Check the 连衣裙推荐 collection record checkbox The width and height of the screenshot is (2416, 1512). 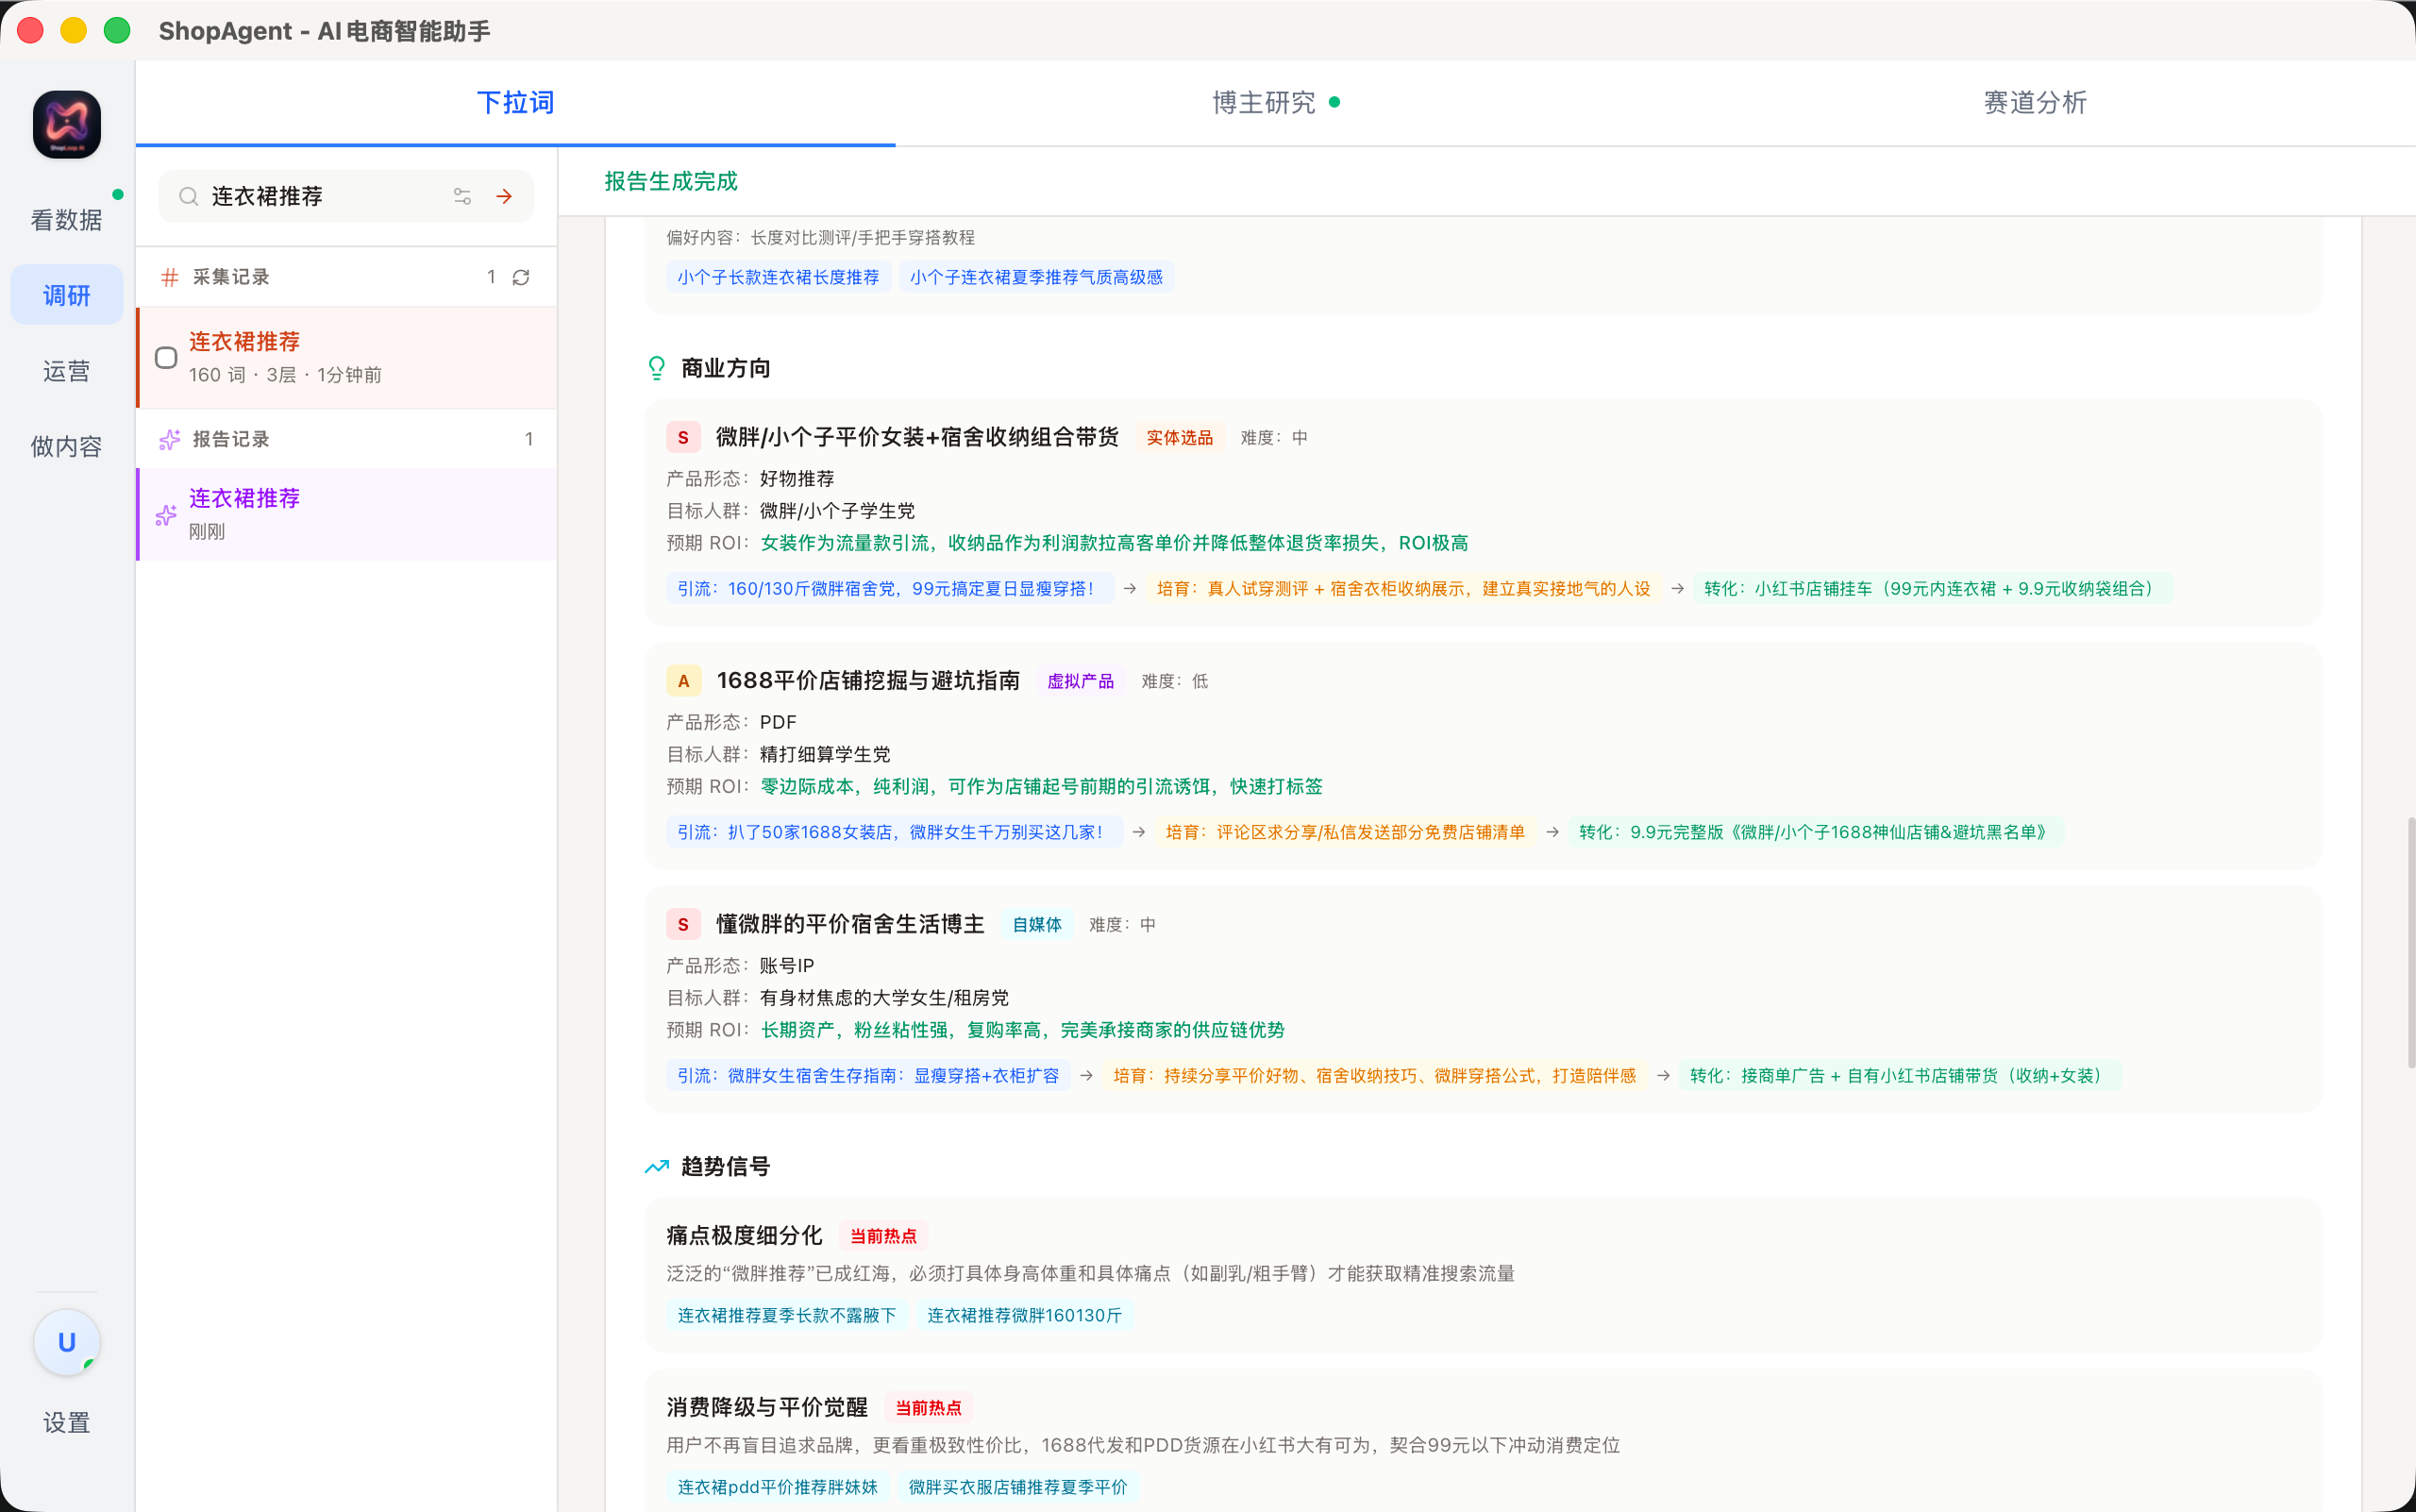[166, 357]
